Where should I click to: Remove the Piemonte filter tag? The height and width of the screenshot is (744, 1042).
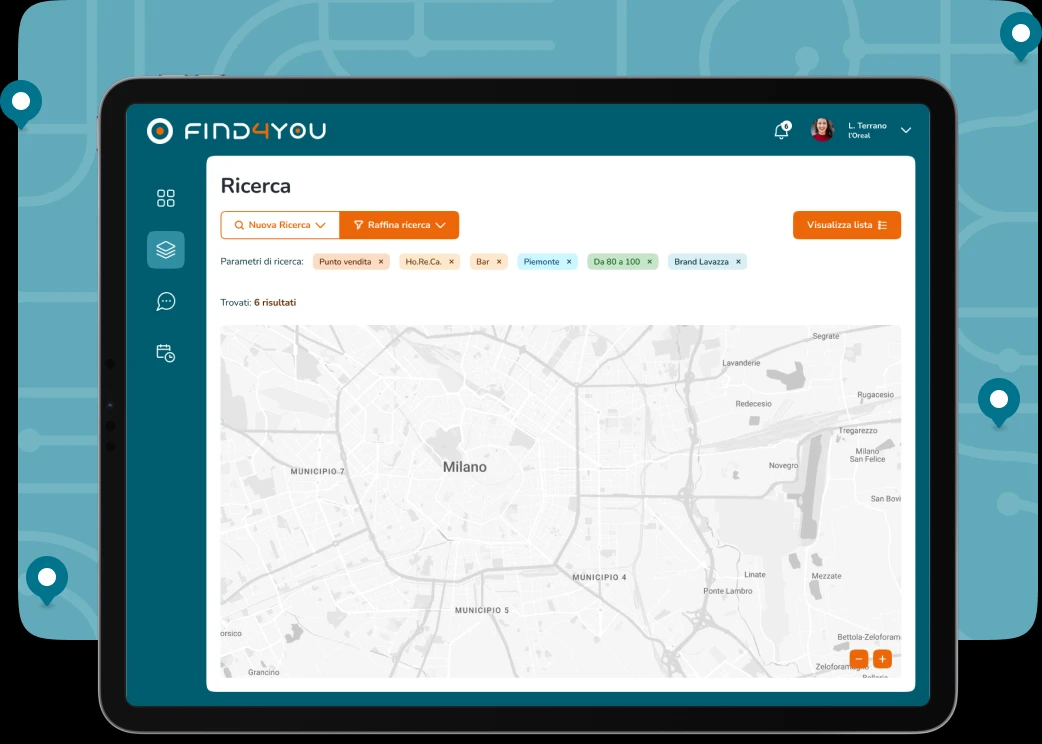(x=569, y=262)
